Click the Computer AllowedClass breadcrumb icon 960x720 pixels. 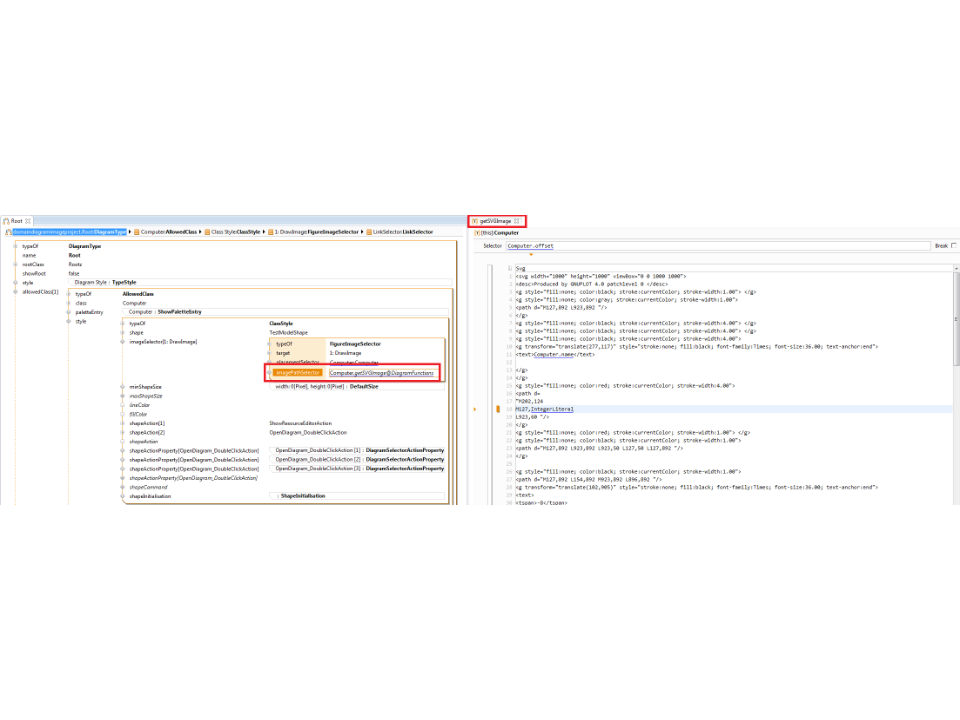(x=137, y=232)
